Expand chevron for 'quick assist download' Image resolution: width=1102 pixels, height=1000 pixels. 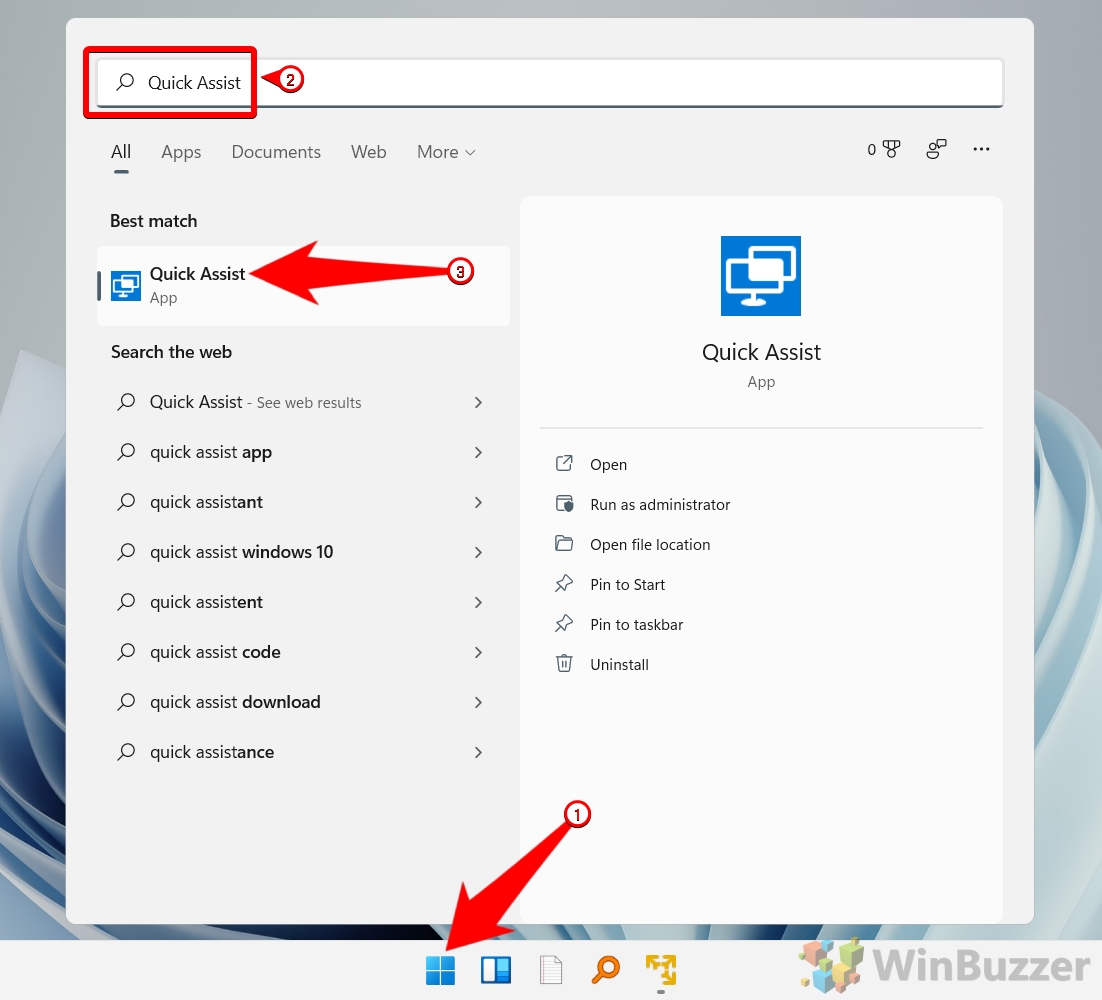(478, 702)
